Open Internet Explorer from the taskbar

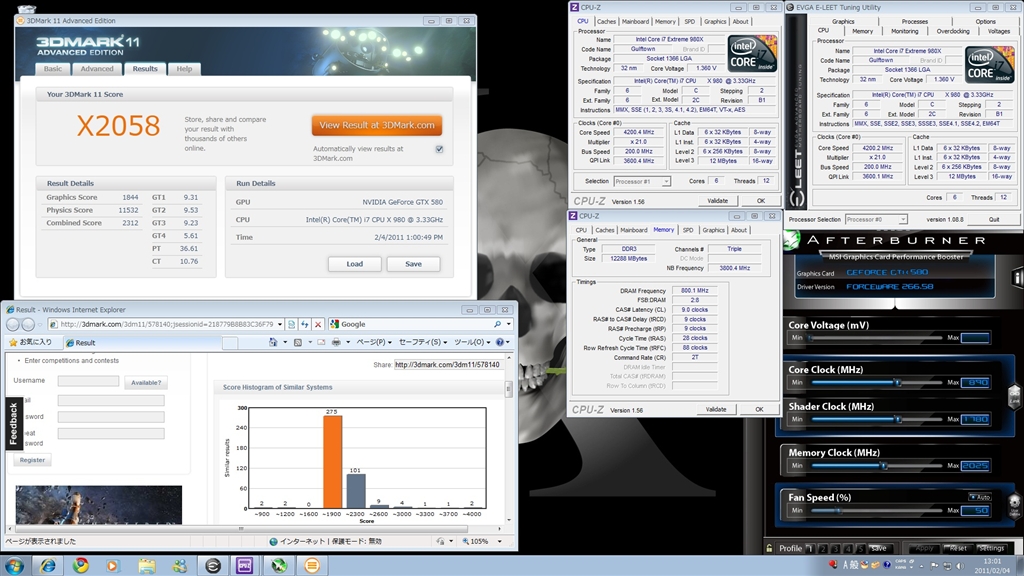[46, 565]
